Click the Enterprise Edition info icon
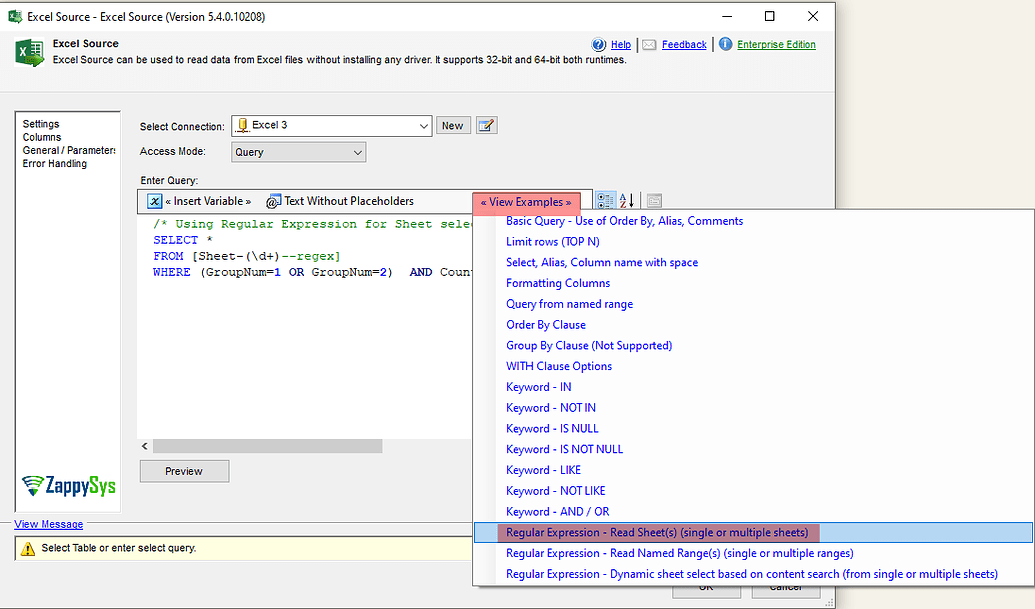 [725, 44]
